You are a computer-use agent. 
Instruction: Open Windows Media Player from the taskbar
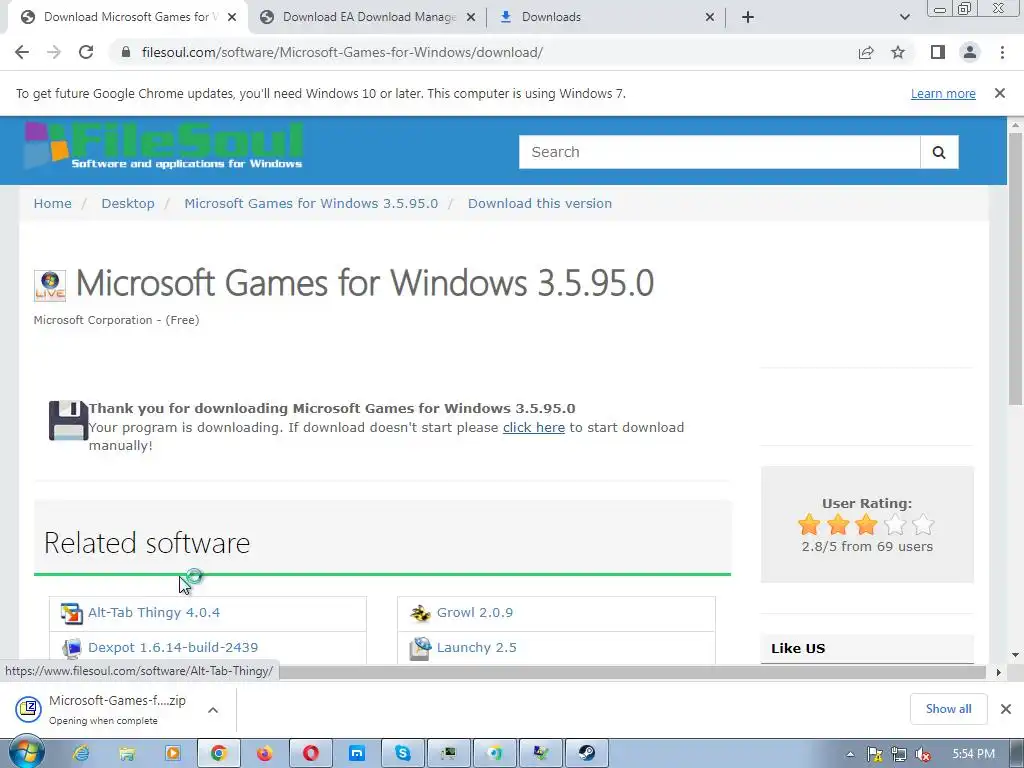[x=172, y=754]
